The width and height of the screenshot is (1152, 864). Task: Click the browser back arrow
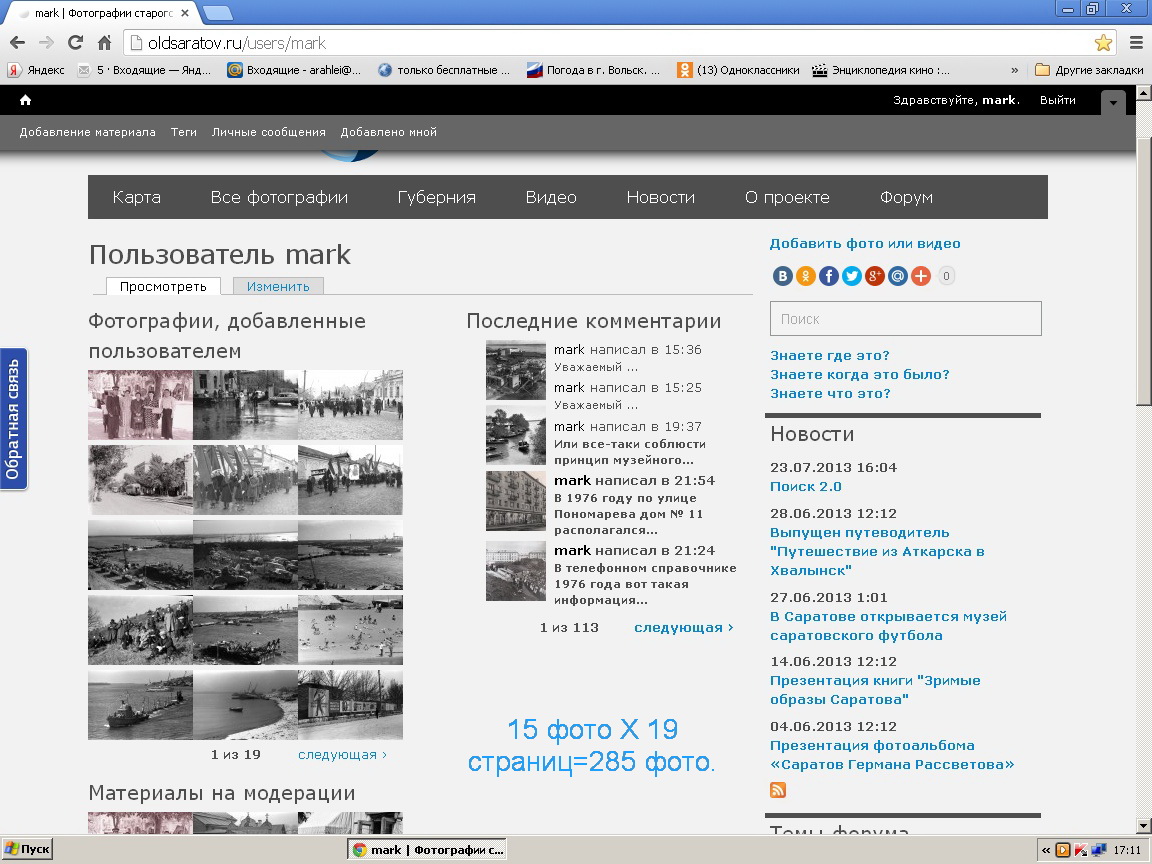[x=17, y=43]
